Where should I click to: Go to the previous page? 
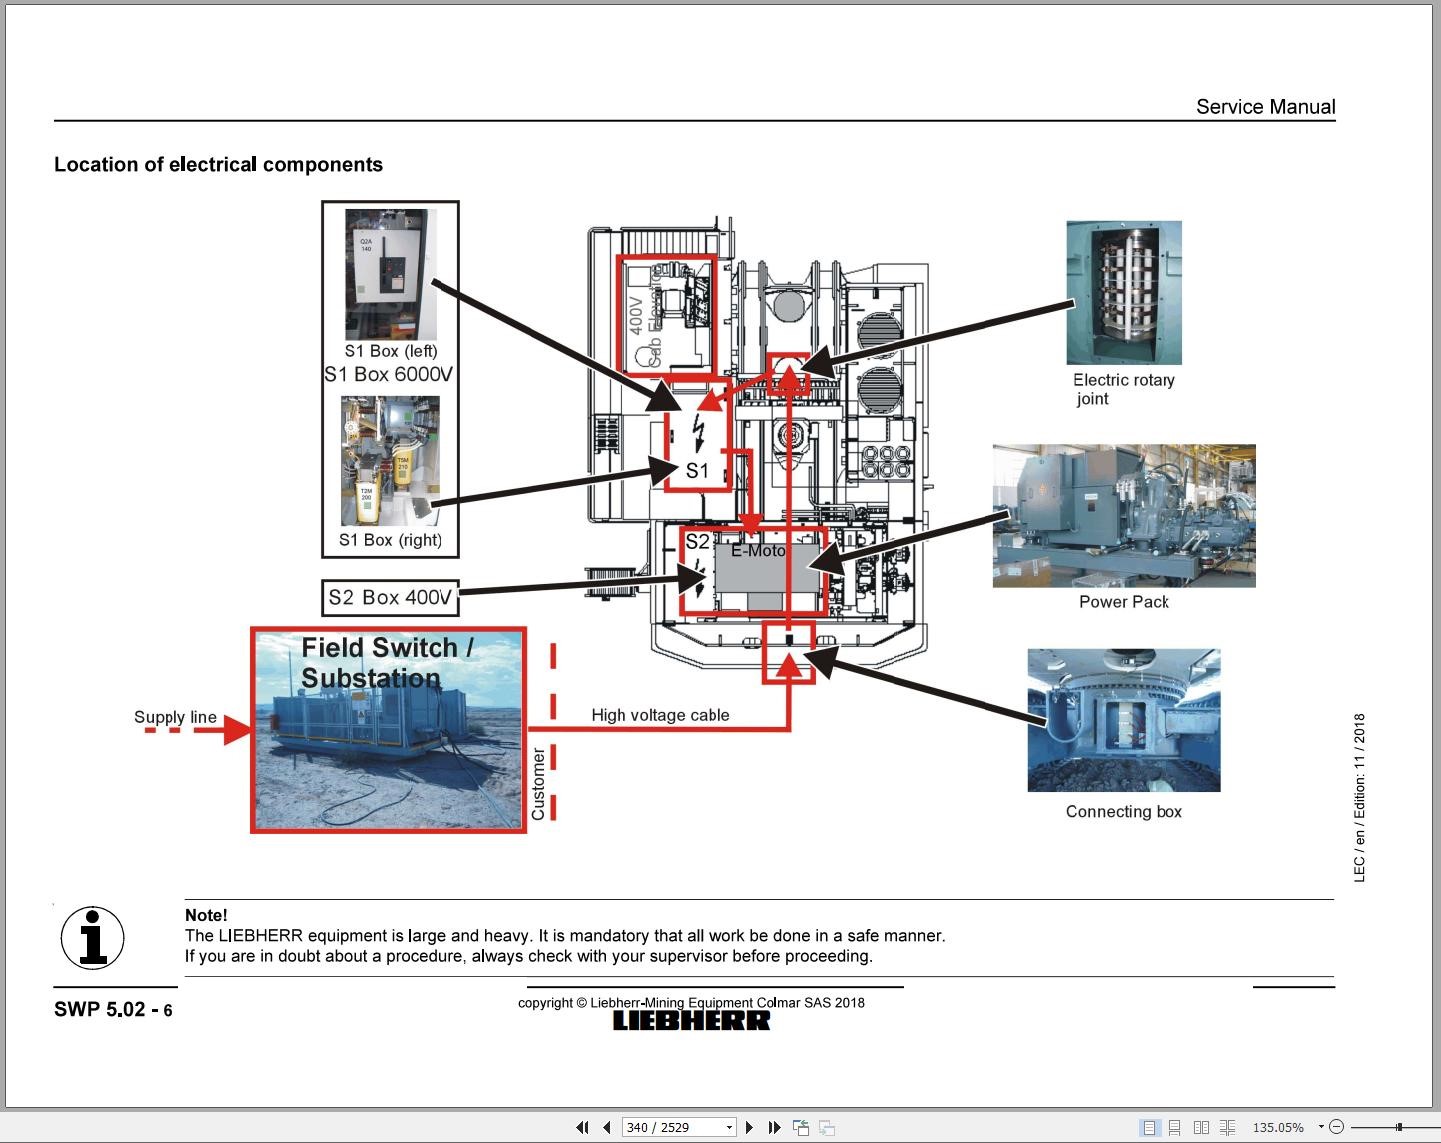[x=606, y=1127]
